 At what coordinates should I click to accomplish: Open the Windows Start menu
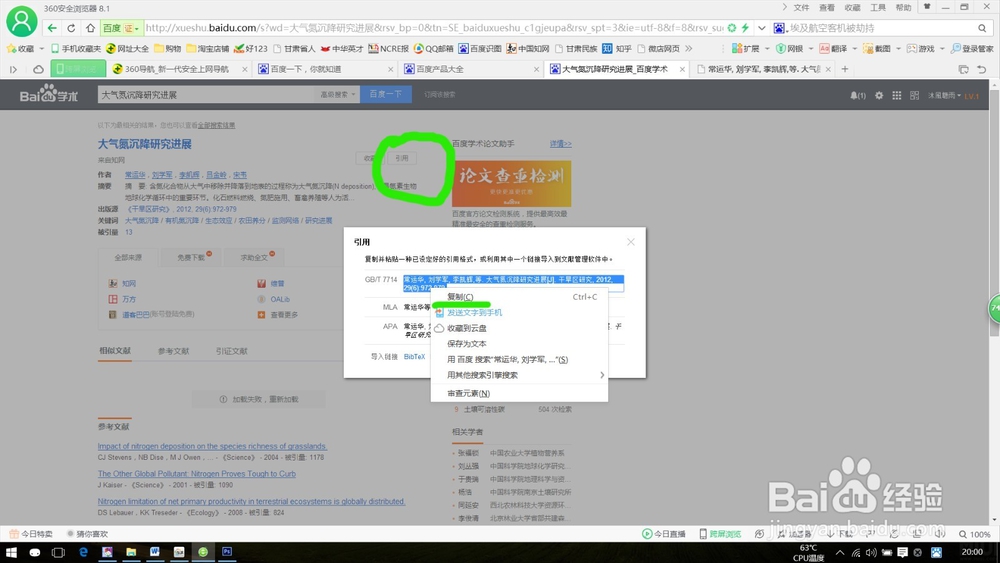pos(11,552)
